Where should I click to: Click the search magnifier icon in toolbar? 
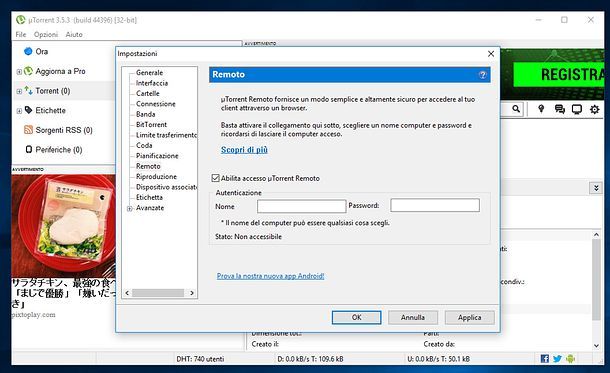coord(516,109)
